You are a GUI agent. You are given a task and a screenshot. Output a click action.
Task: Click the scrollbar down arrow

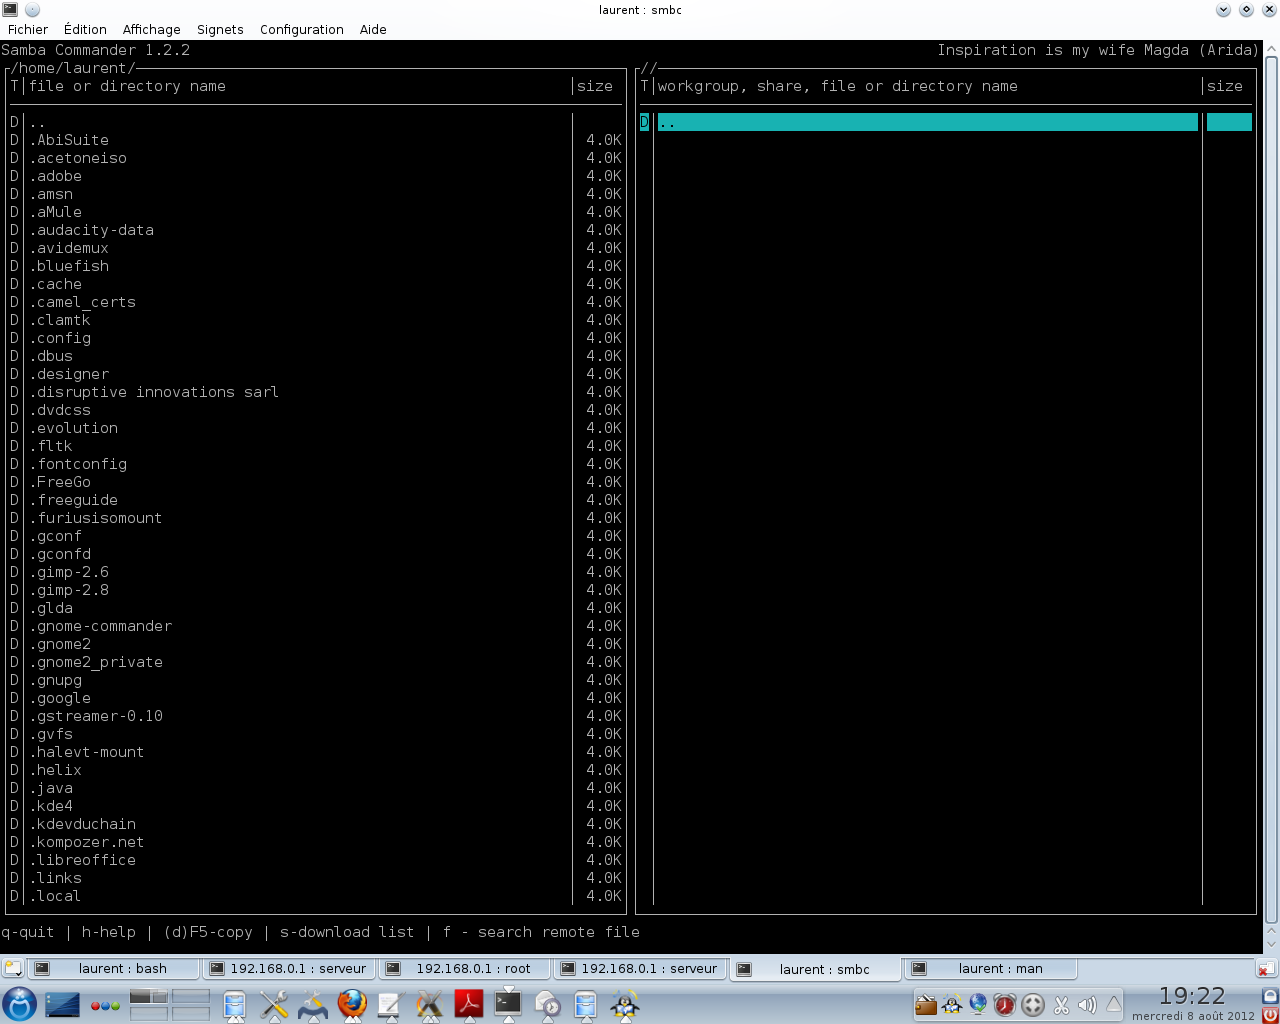[1271, 943]
